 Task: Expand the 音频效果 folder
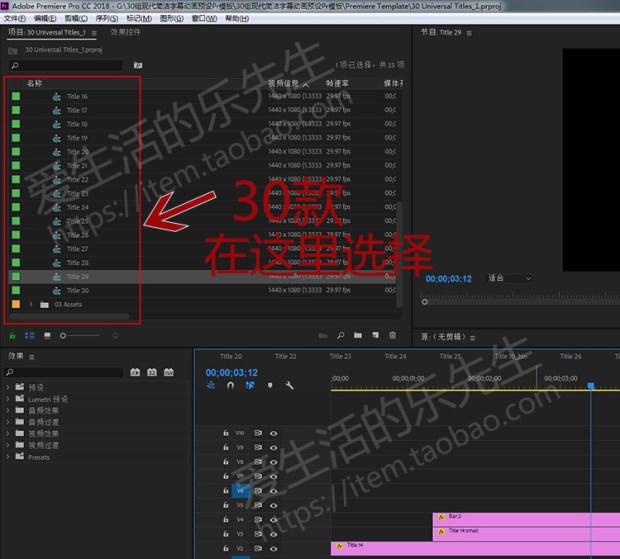(8, 410)
